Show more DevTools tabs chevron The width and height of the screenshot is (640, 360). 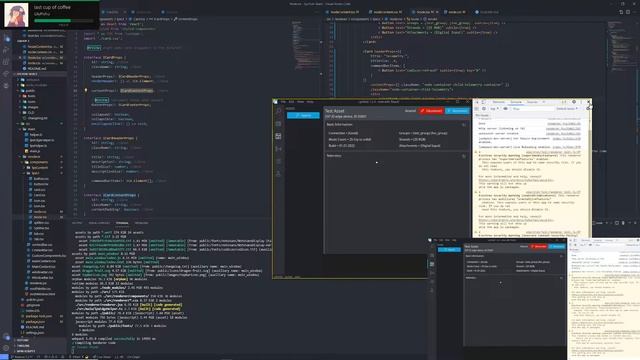(x=544, y=102)
